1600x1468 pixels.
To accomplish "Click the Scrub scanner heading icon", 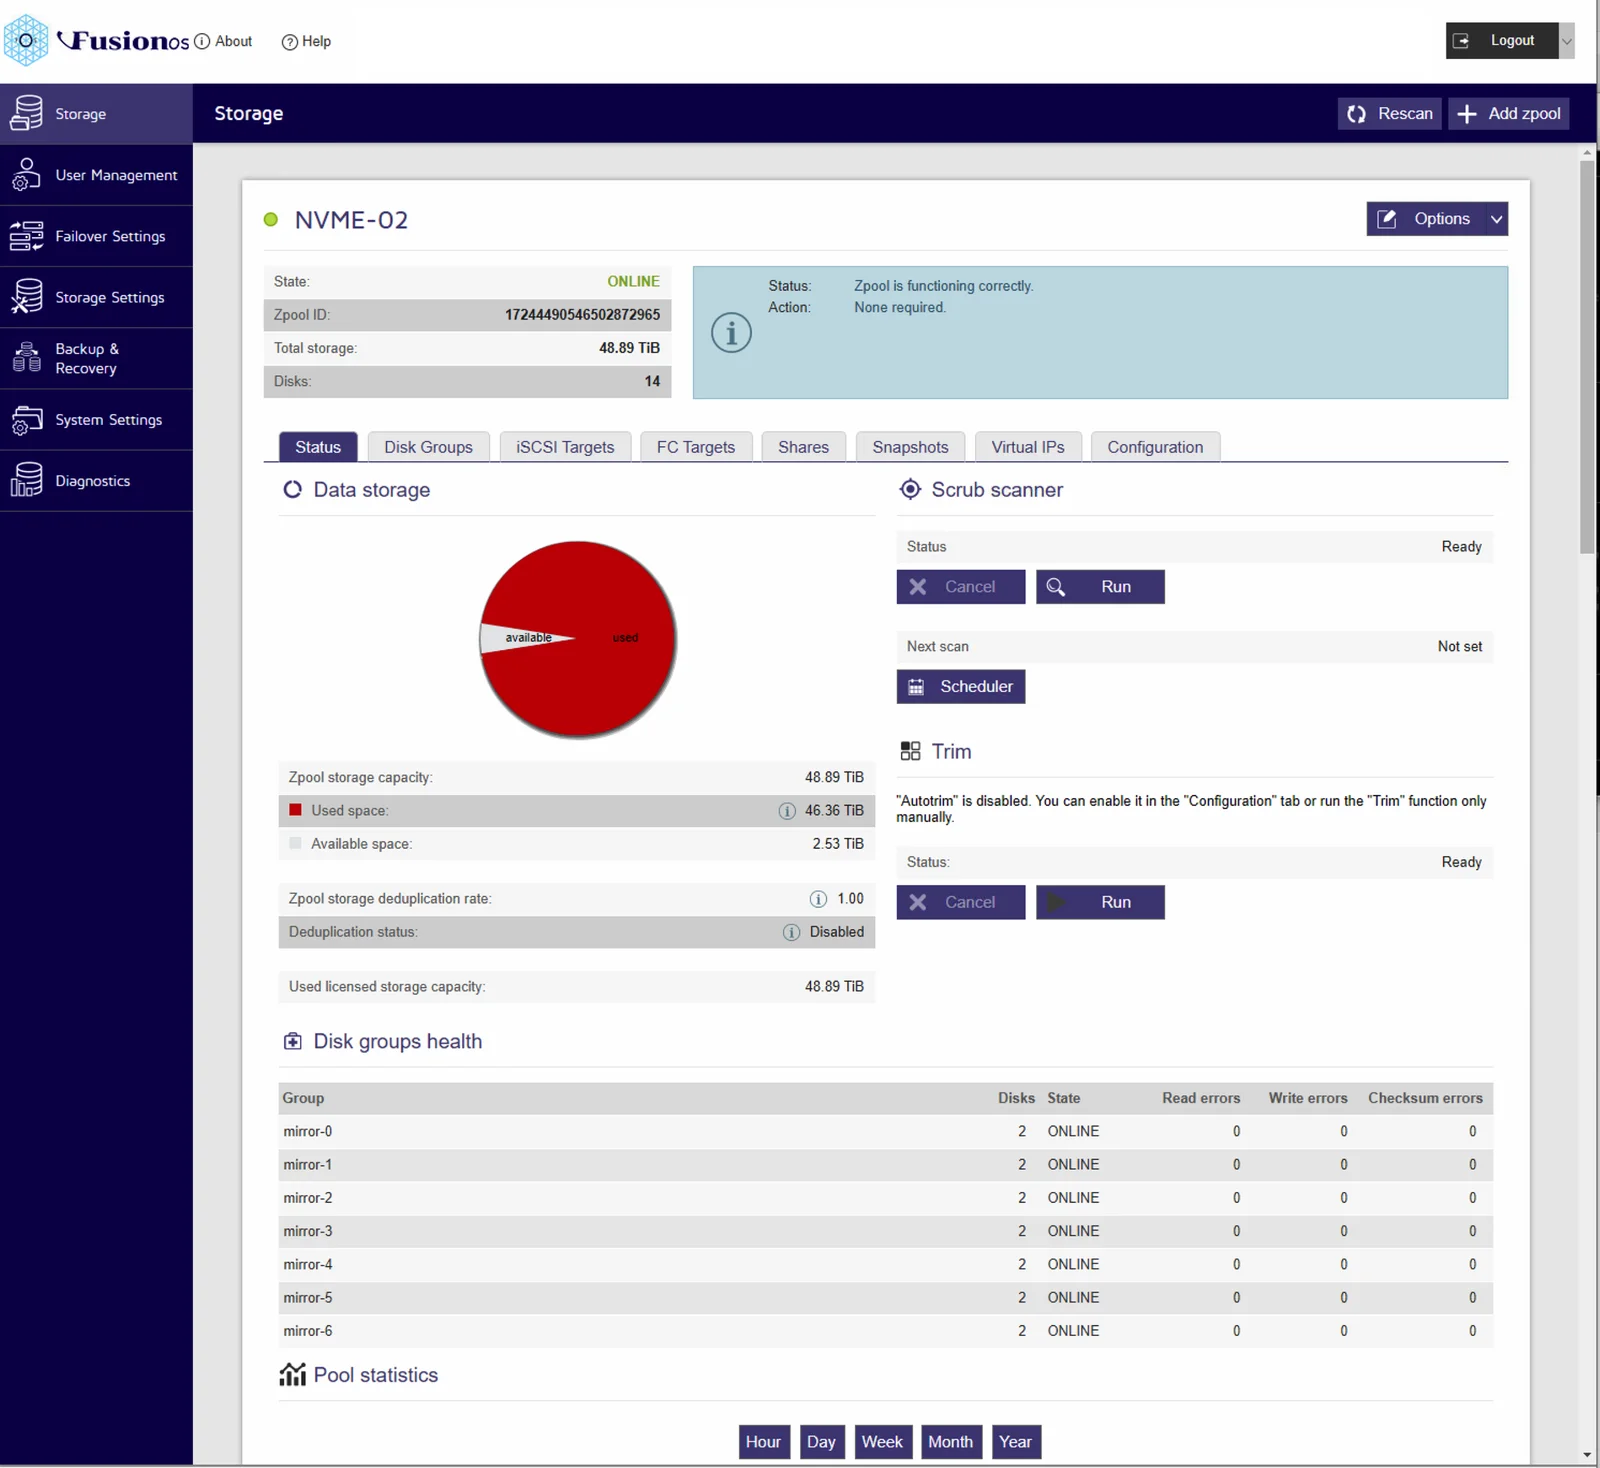I will click(910, 489).
